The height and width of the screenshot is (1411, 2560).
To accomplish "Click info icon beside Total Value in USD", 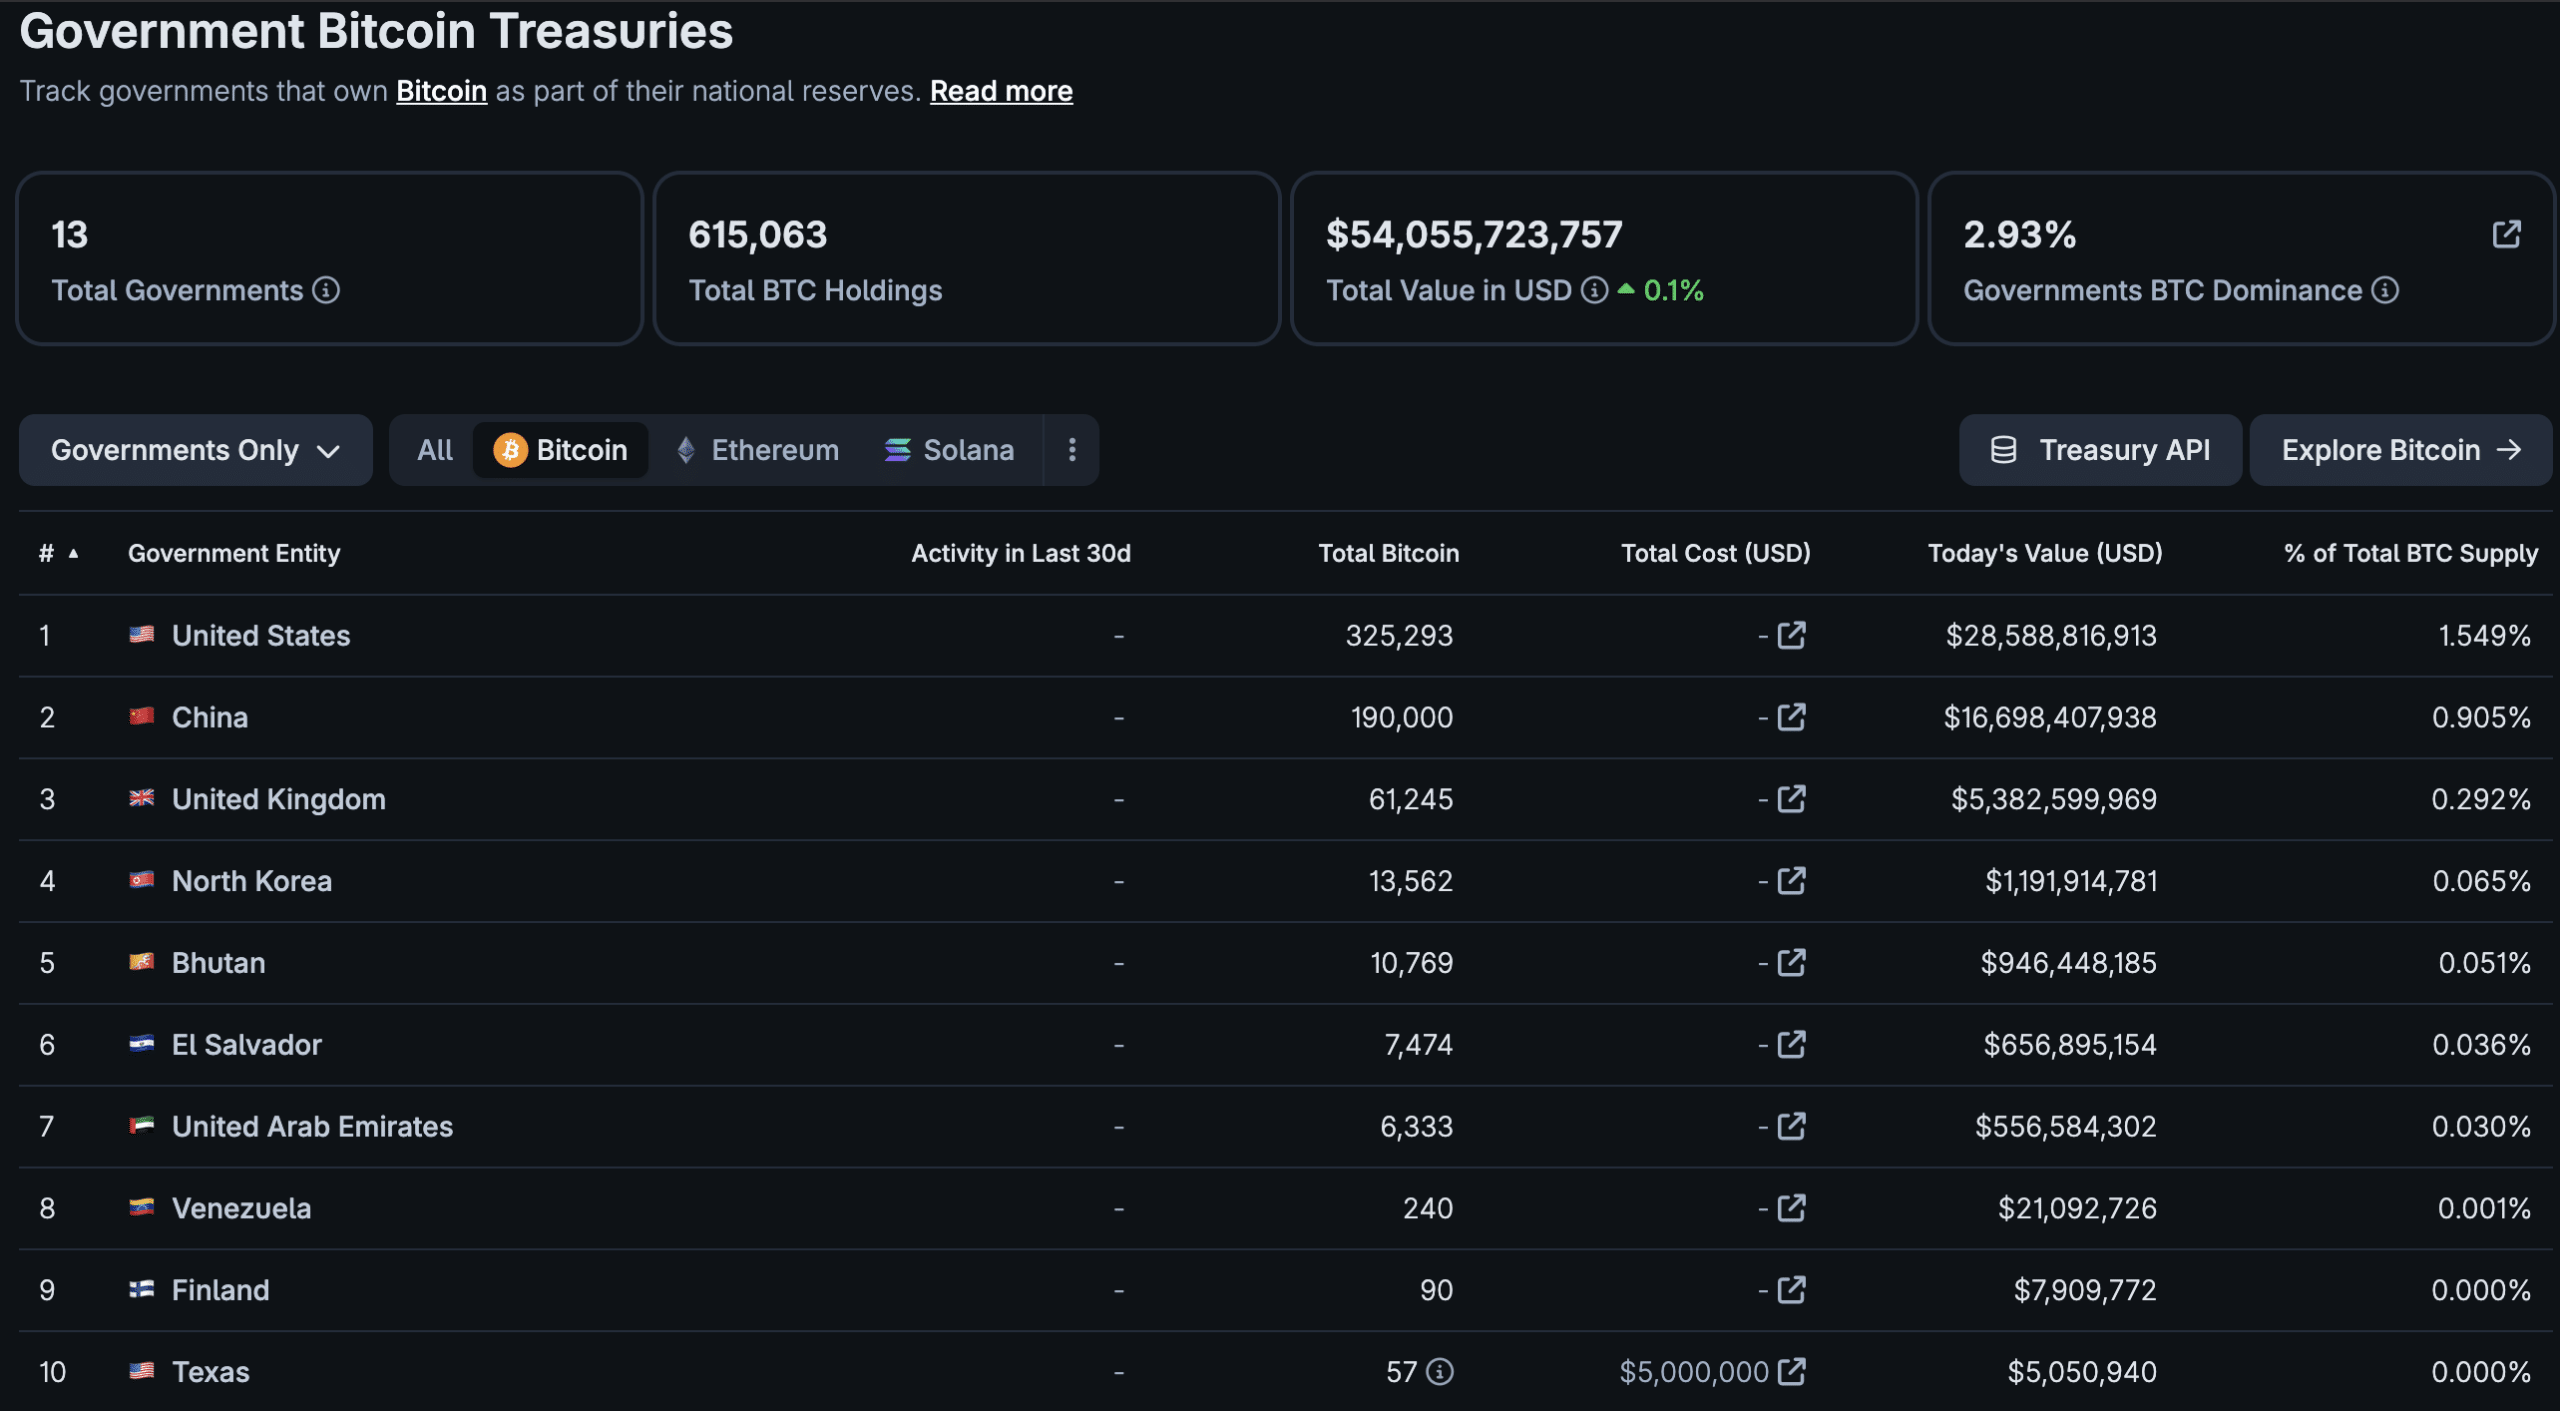I will 1594,290.
